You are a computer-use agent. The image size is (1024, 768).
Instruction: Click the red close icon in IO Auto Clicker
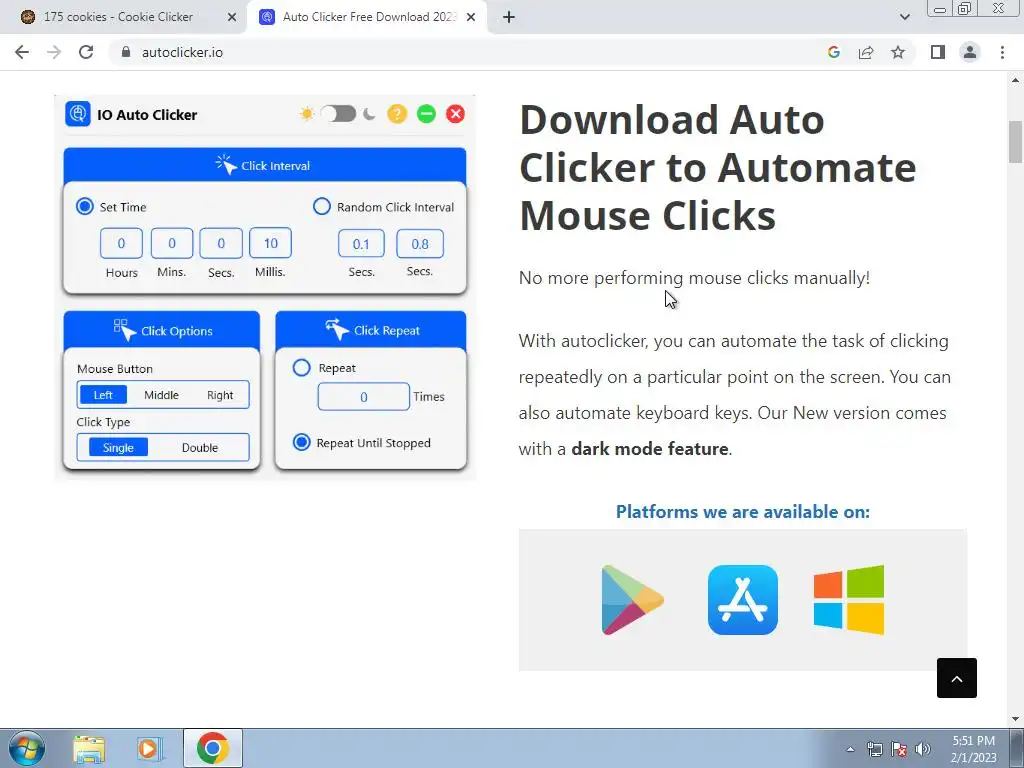pos(456,114)
